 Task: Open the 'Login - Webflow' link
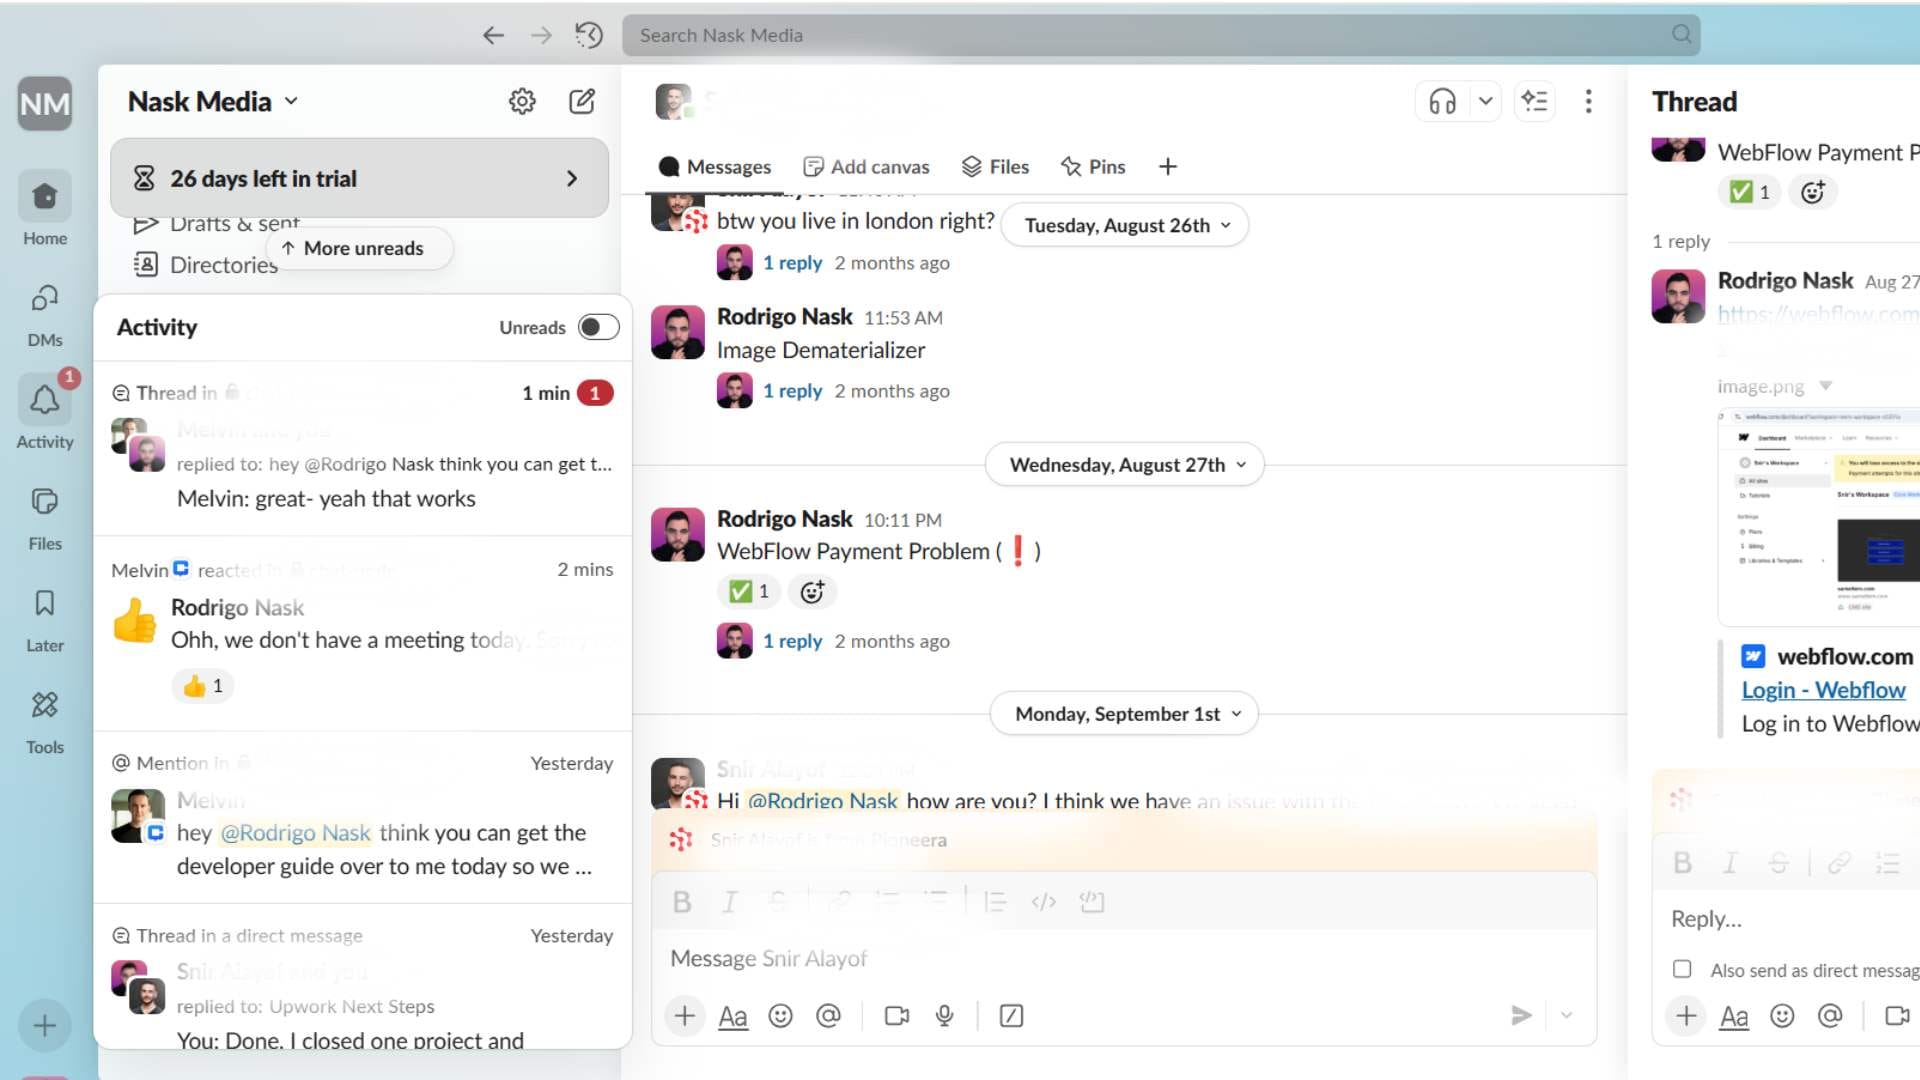(1823, 690)
